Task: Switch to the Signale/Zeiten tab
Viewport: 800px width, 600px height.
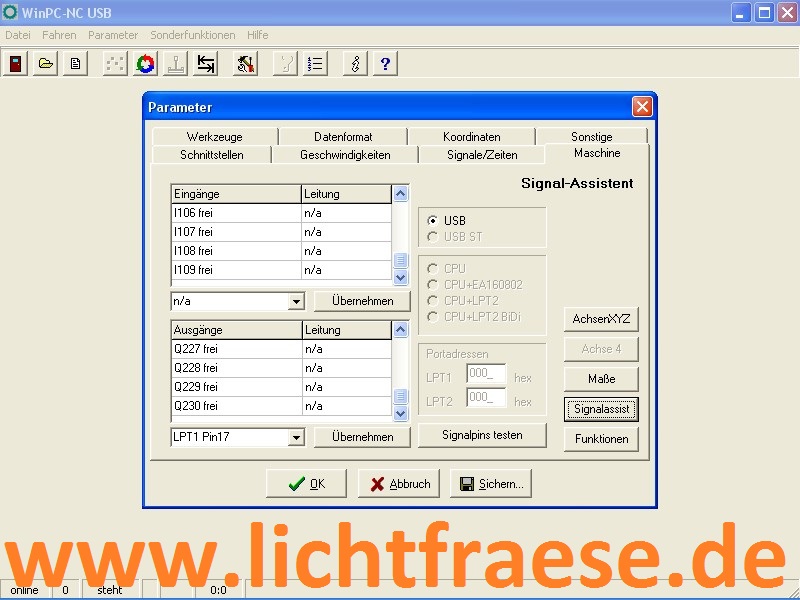Action: pos(482,155)
